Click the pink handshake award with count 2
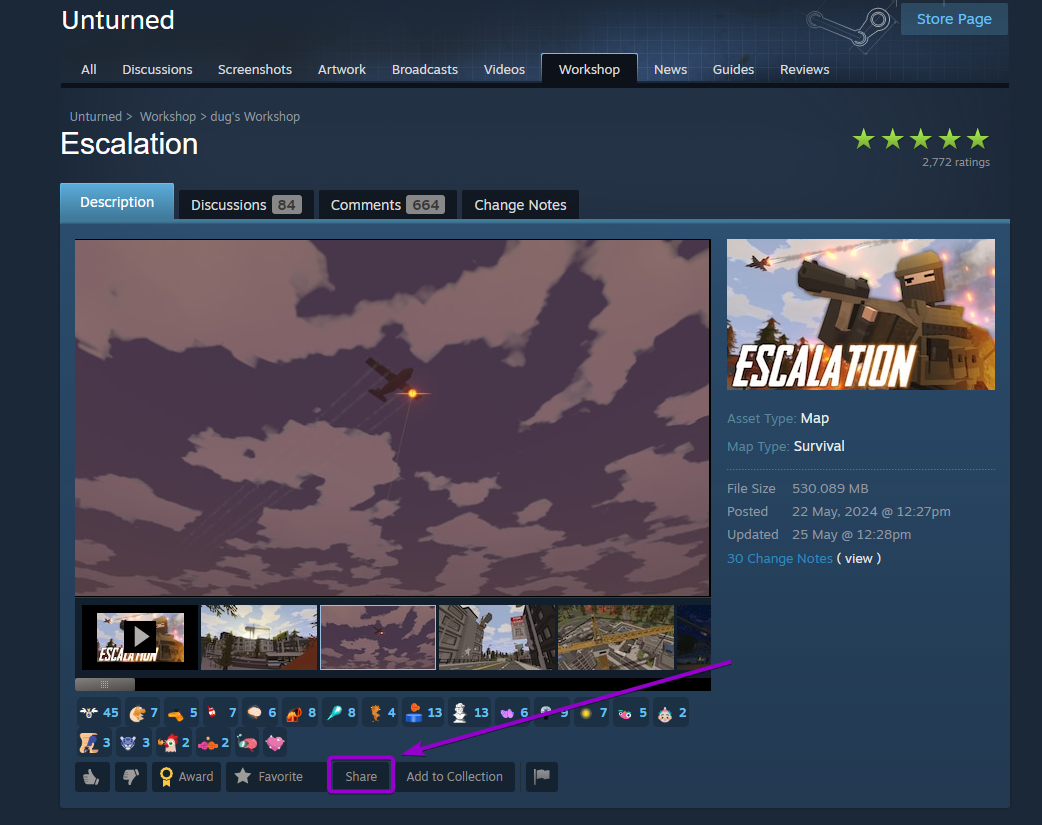Image resolution: width=1042 pixels, height=825 pixels. coord(213,742)
